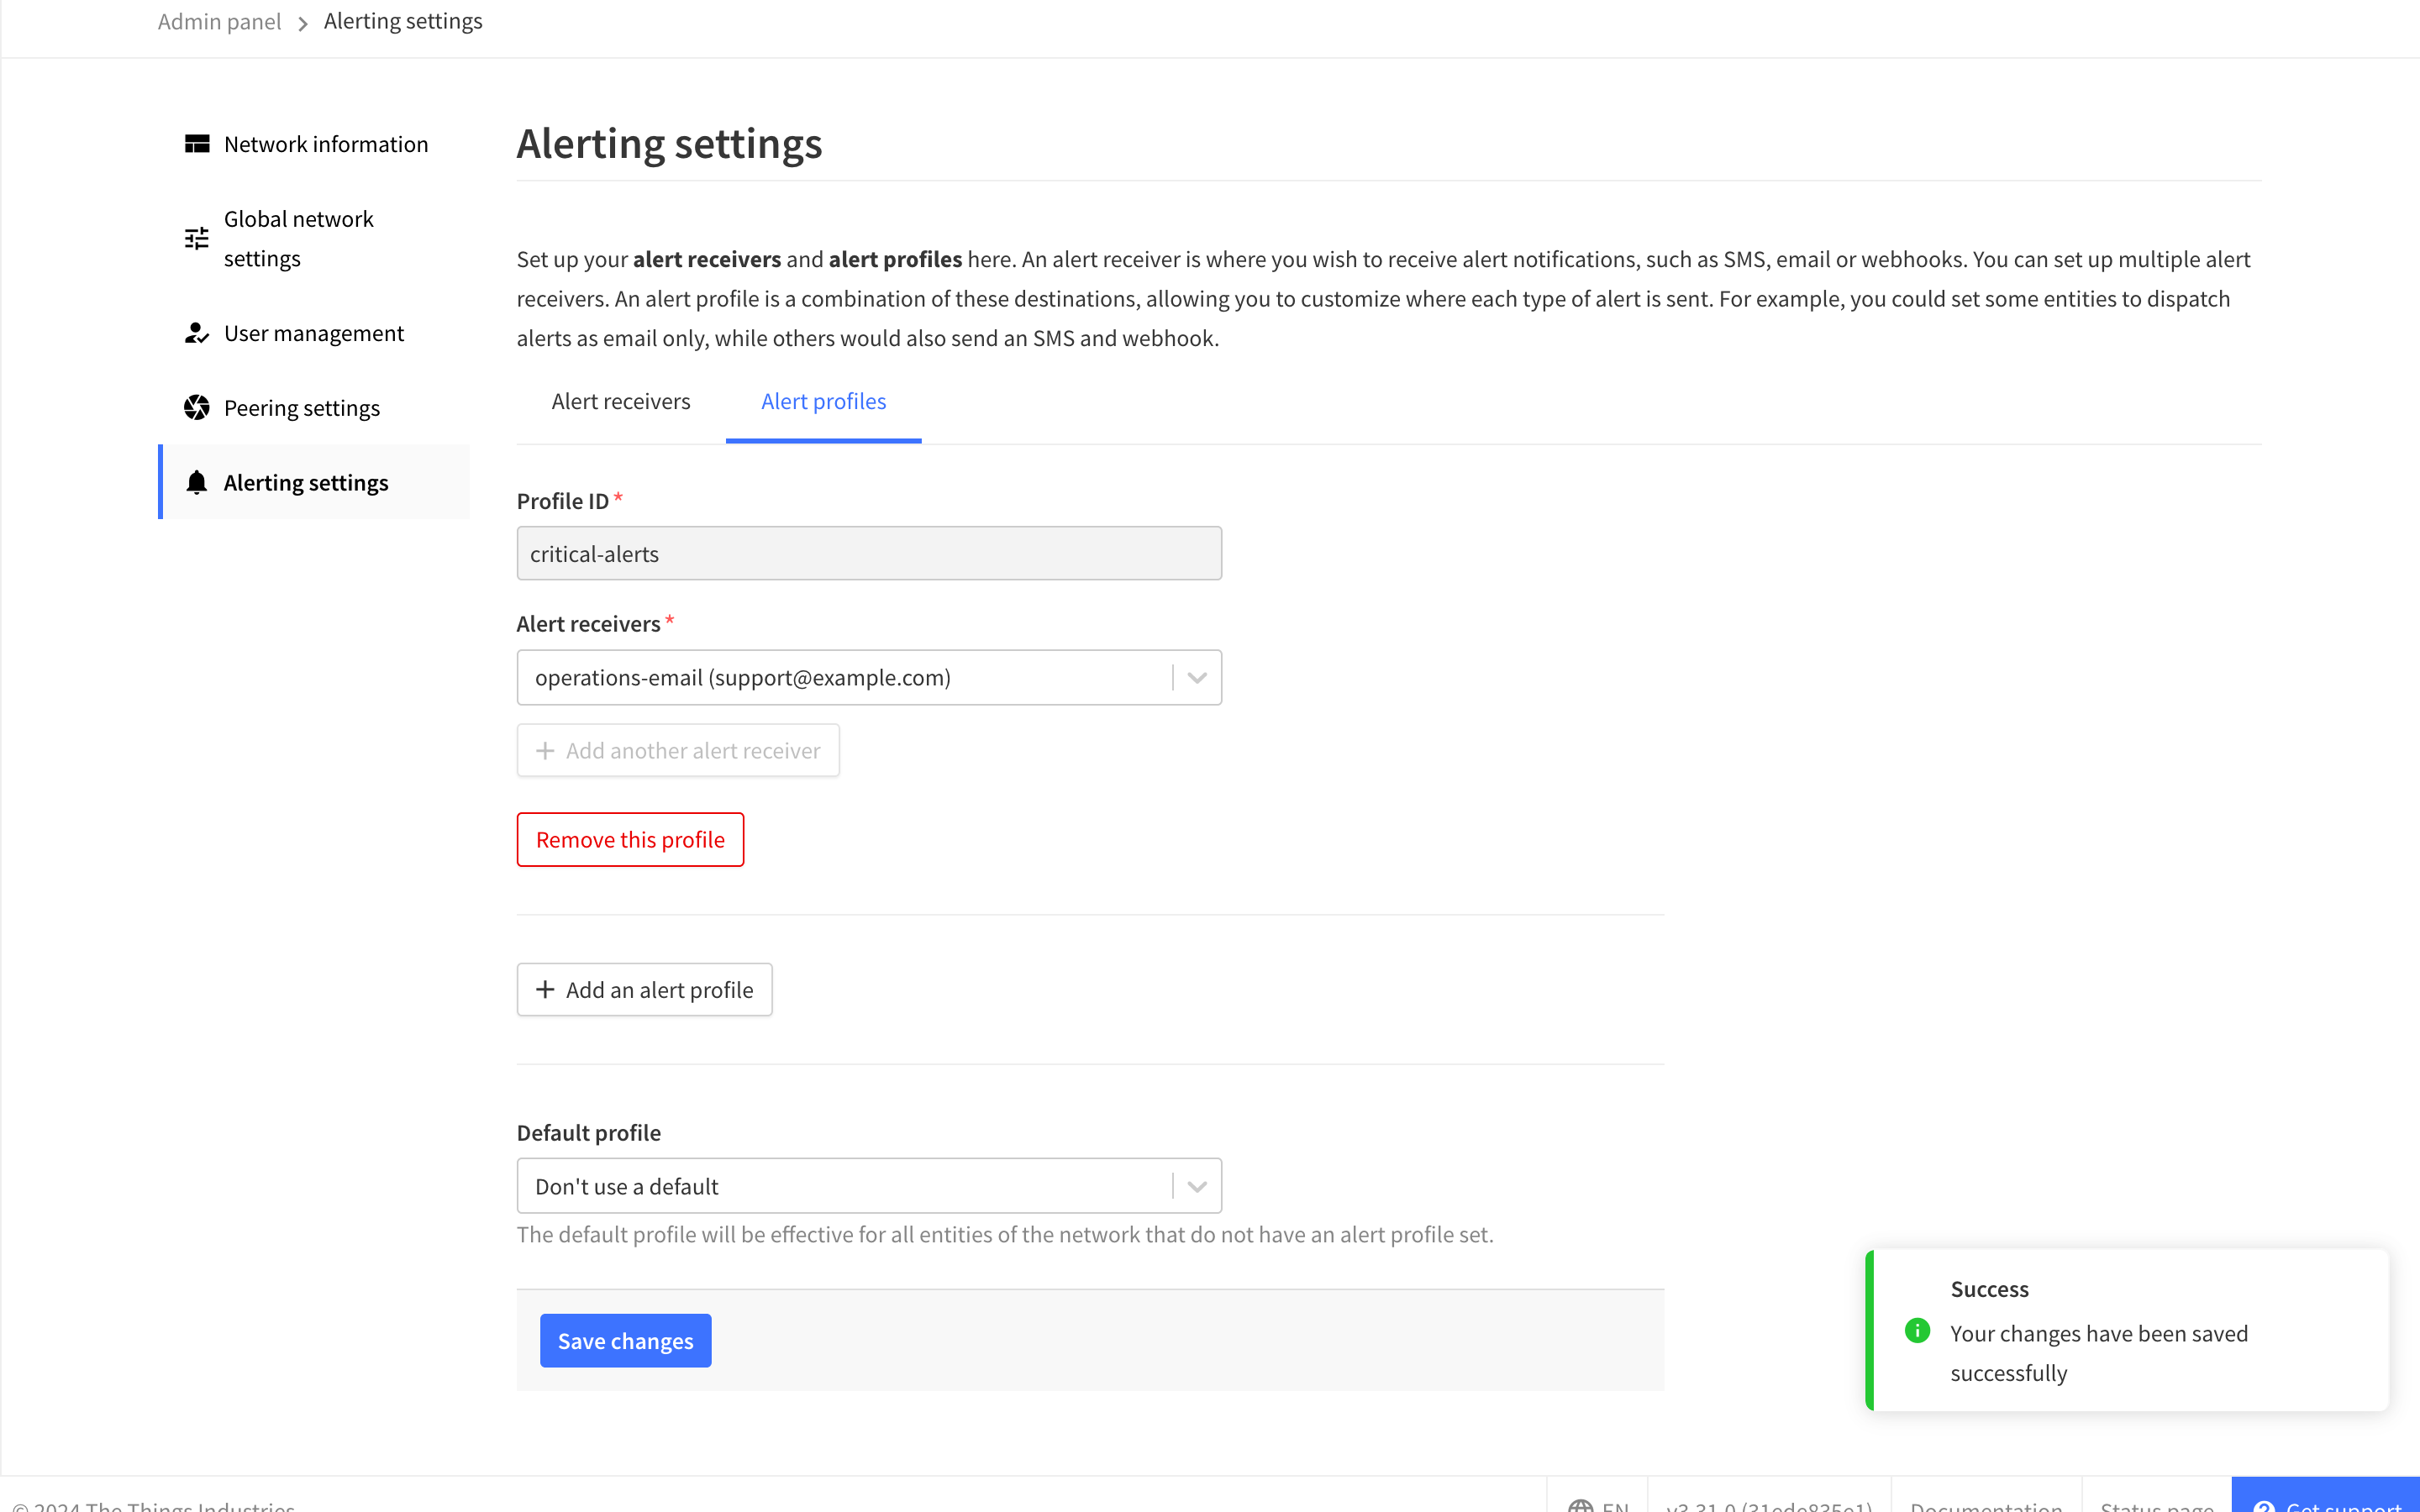Click the User management person icon
Image resolution: width=2420 pixels, height=1512 pixels.
[x=197, y=333]
